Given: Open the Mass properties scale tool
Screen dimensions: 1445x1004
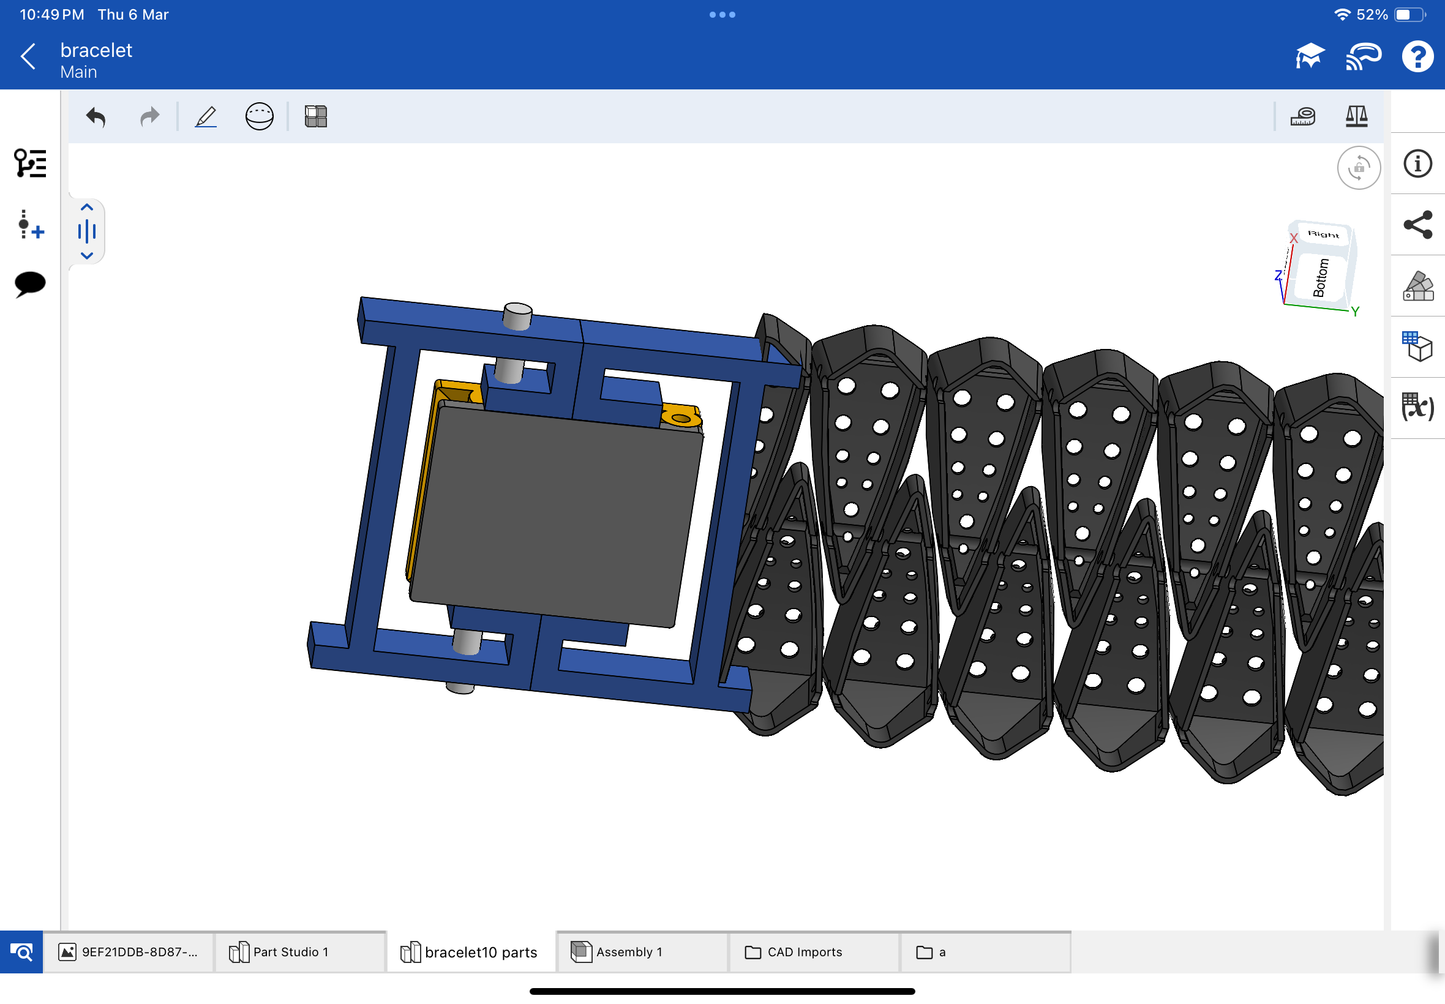Looking at the screenshot, I should 1356,117.
